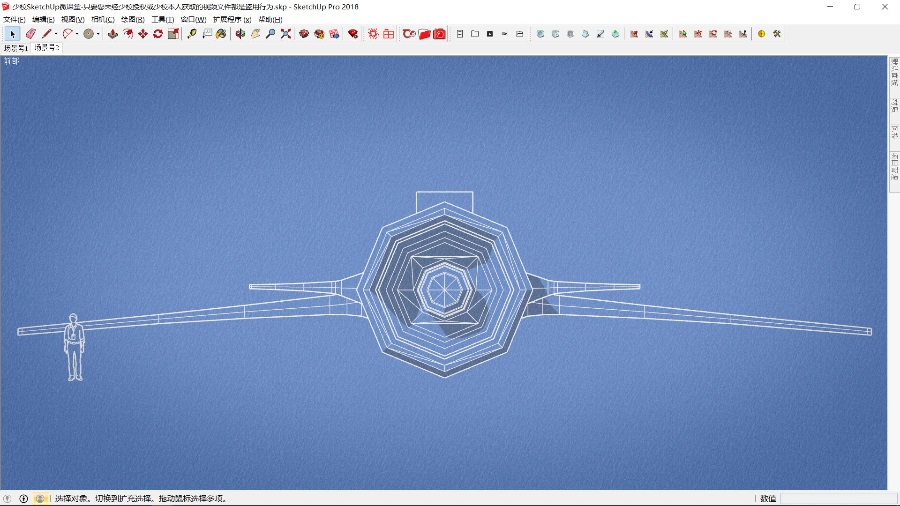Screen dimensions: 900x506
Task: Open the 相机(C) menu
Action: 103,20
